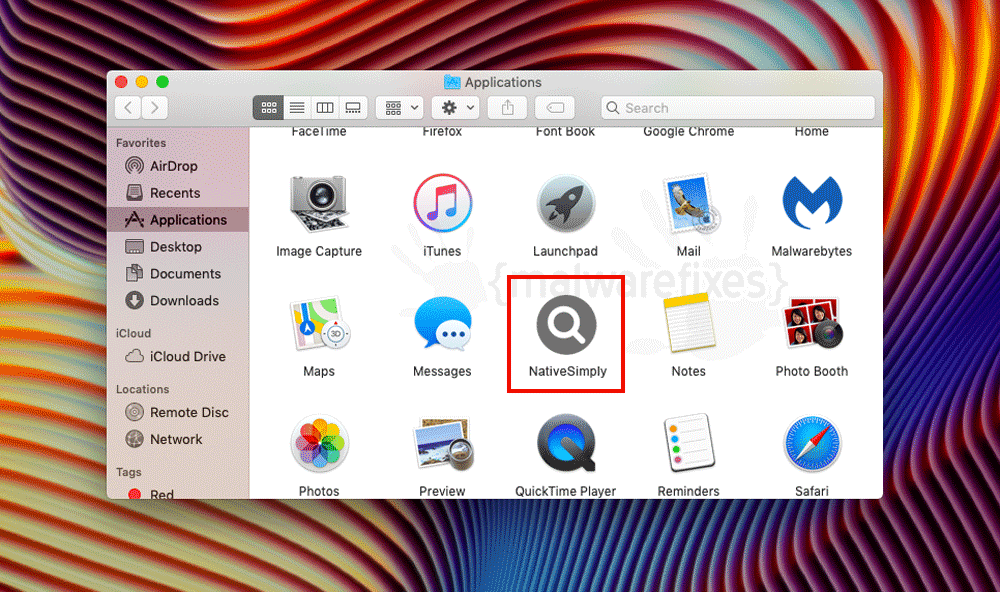Screen dimensions: 1000x592
Task: Open the Image Capture app icon
Action: tap(319, 204)
